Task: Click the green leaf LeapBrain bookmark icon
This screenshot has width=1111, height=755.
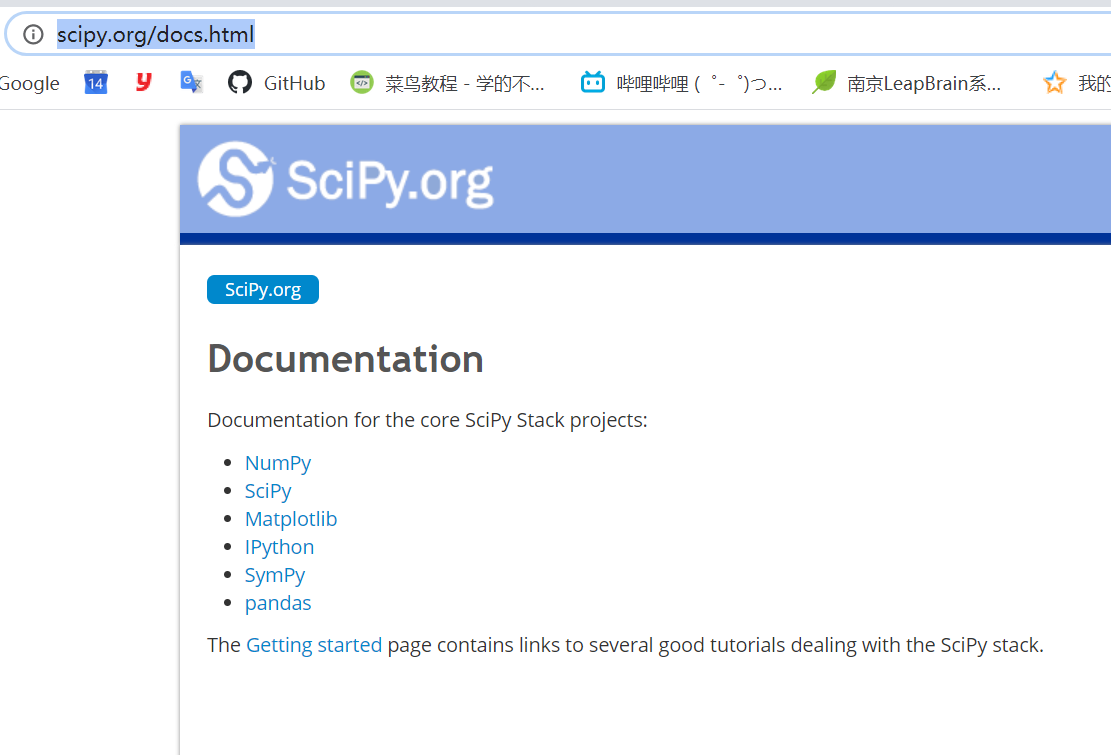Action: click(x=824, y=82)
